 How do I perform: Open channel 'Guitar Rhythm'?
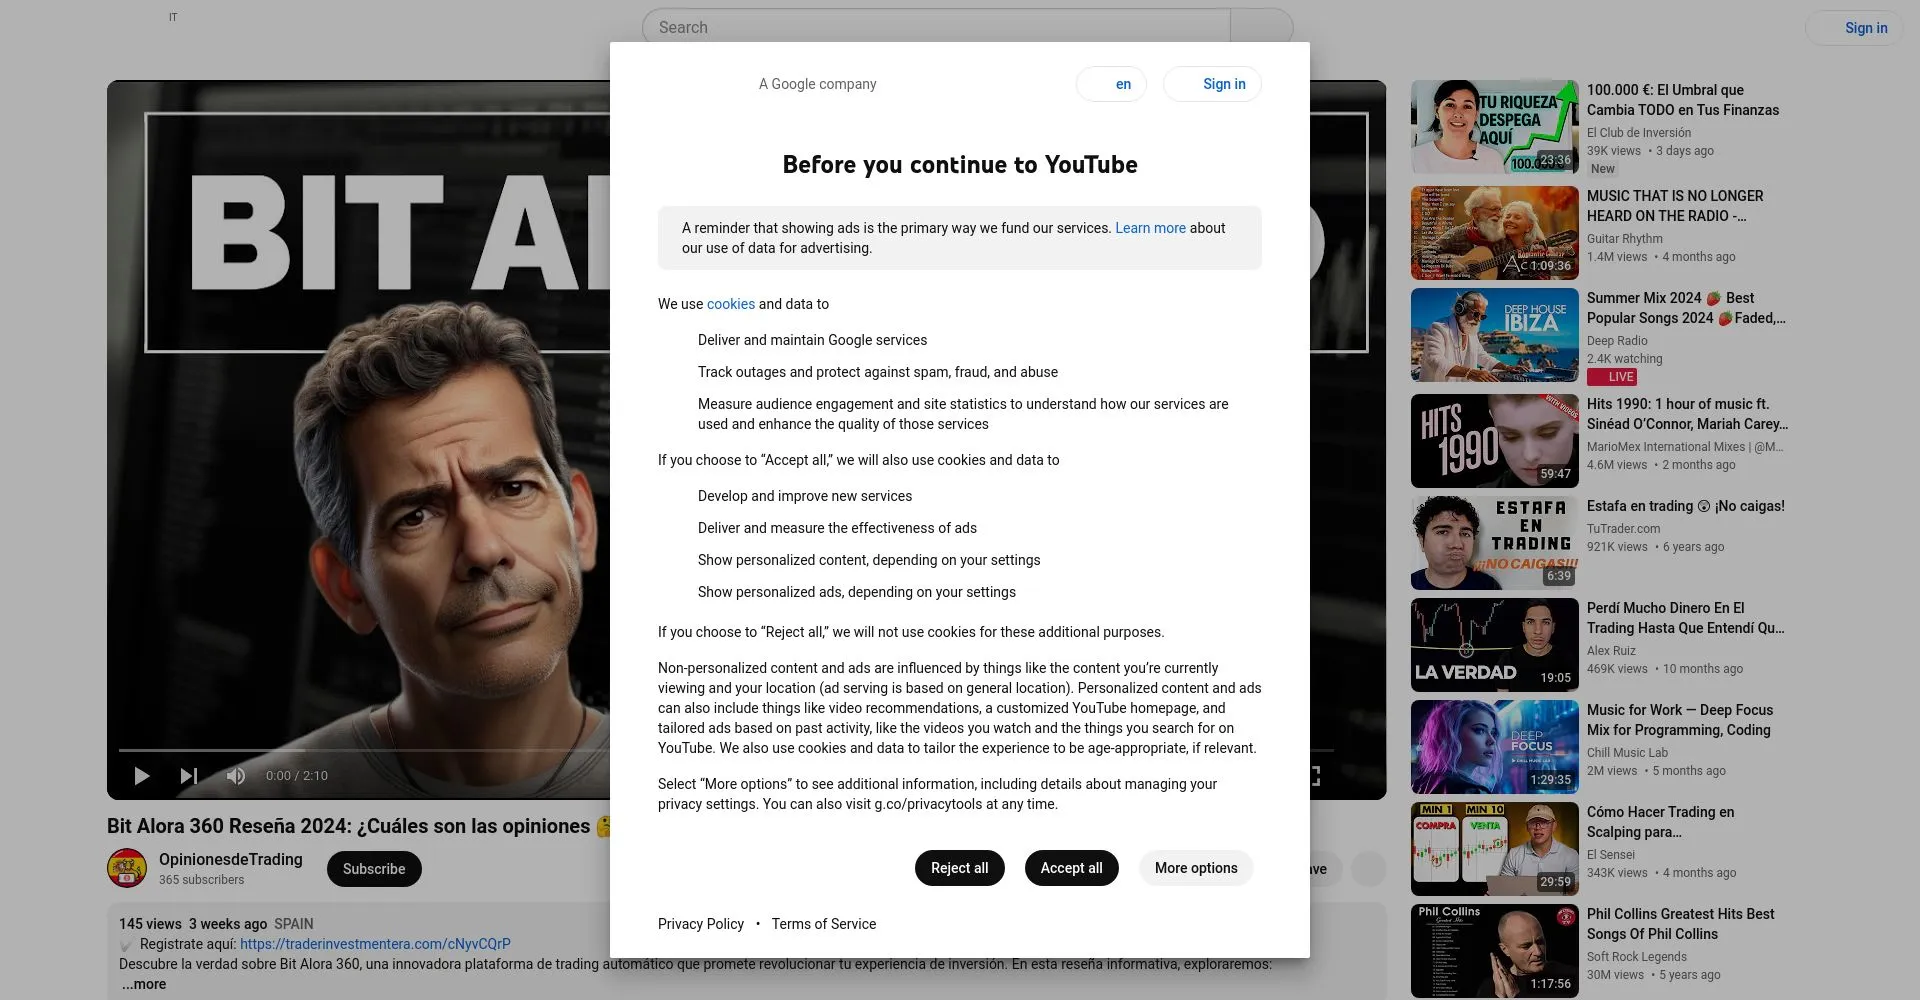(1625, 239)
